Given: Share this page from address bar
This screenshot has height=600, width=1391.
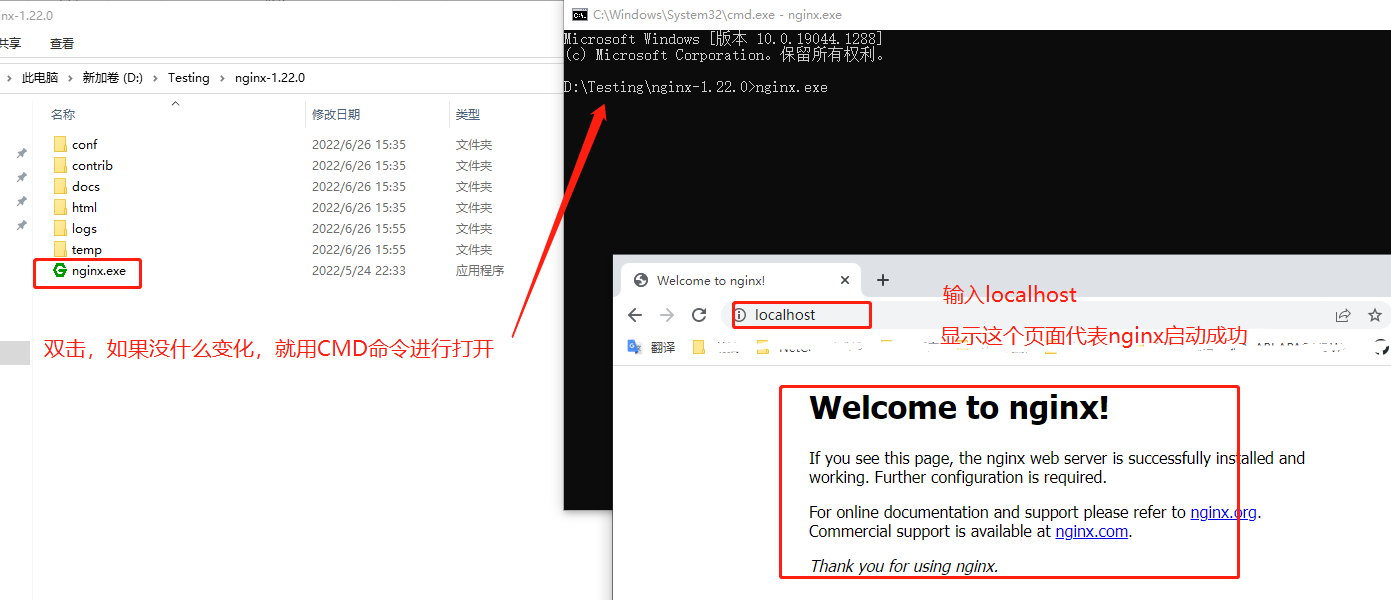Looking at the screenshot, I should [1343, 315].
